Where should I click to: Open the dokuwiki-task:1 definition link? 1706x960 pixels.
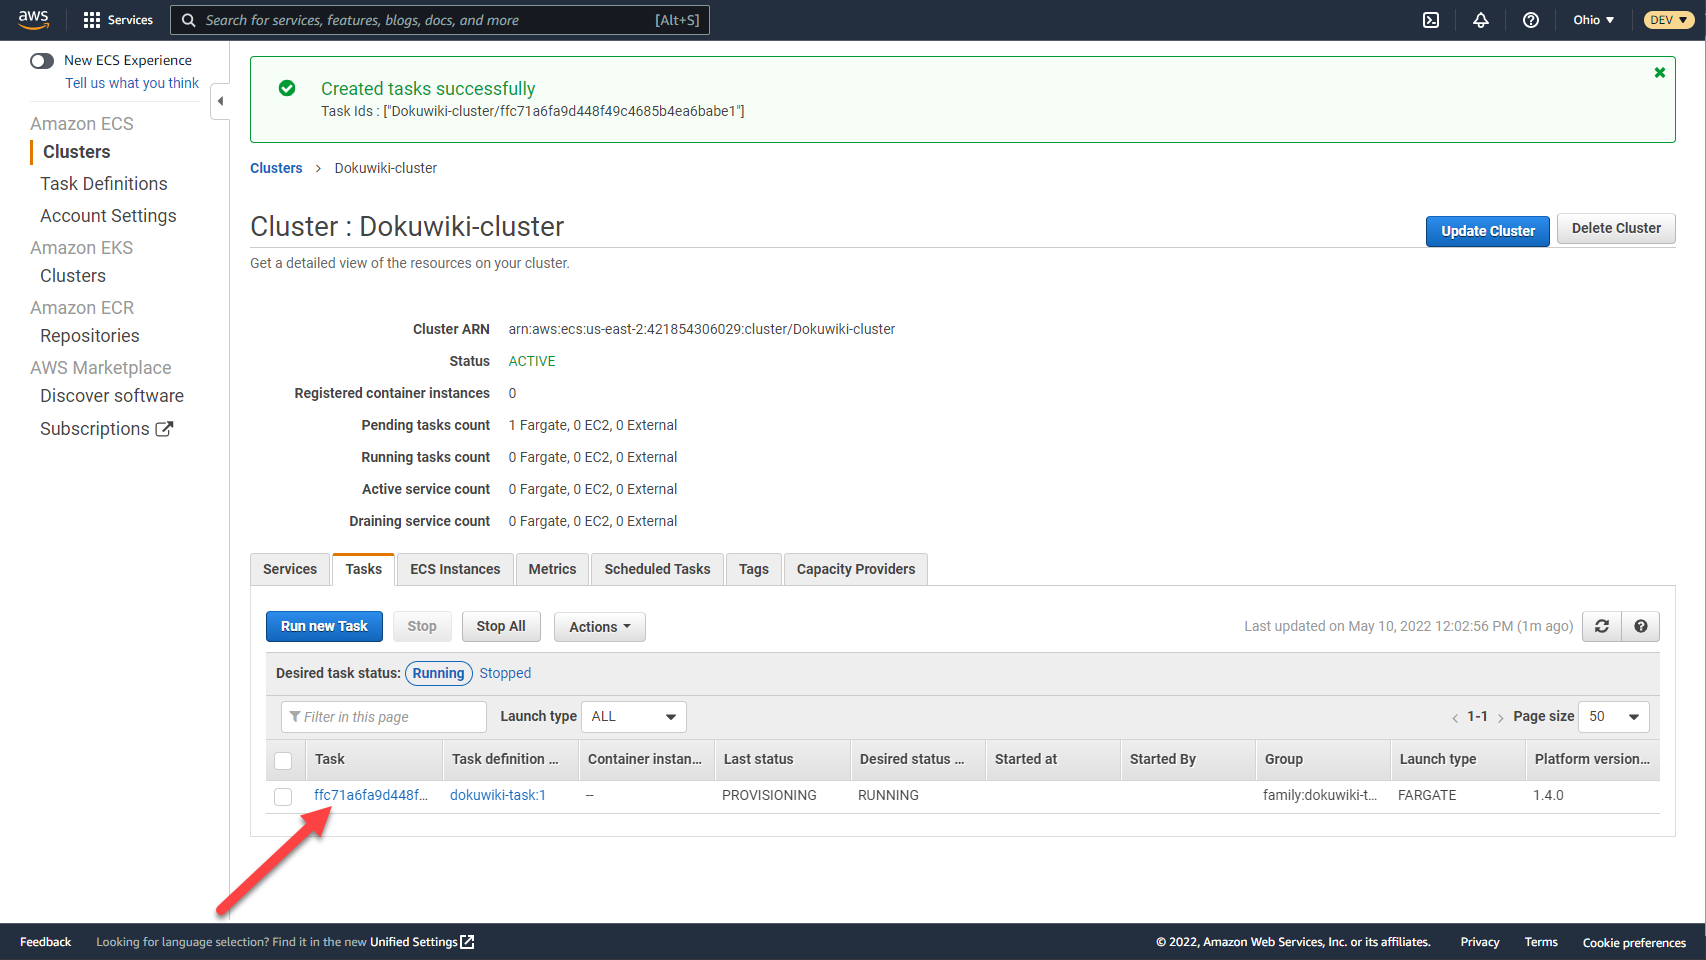pos(498,795)
